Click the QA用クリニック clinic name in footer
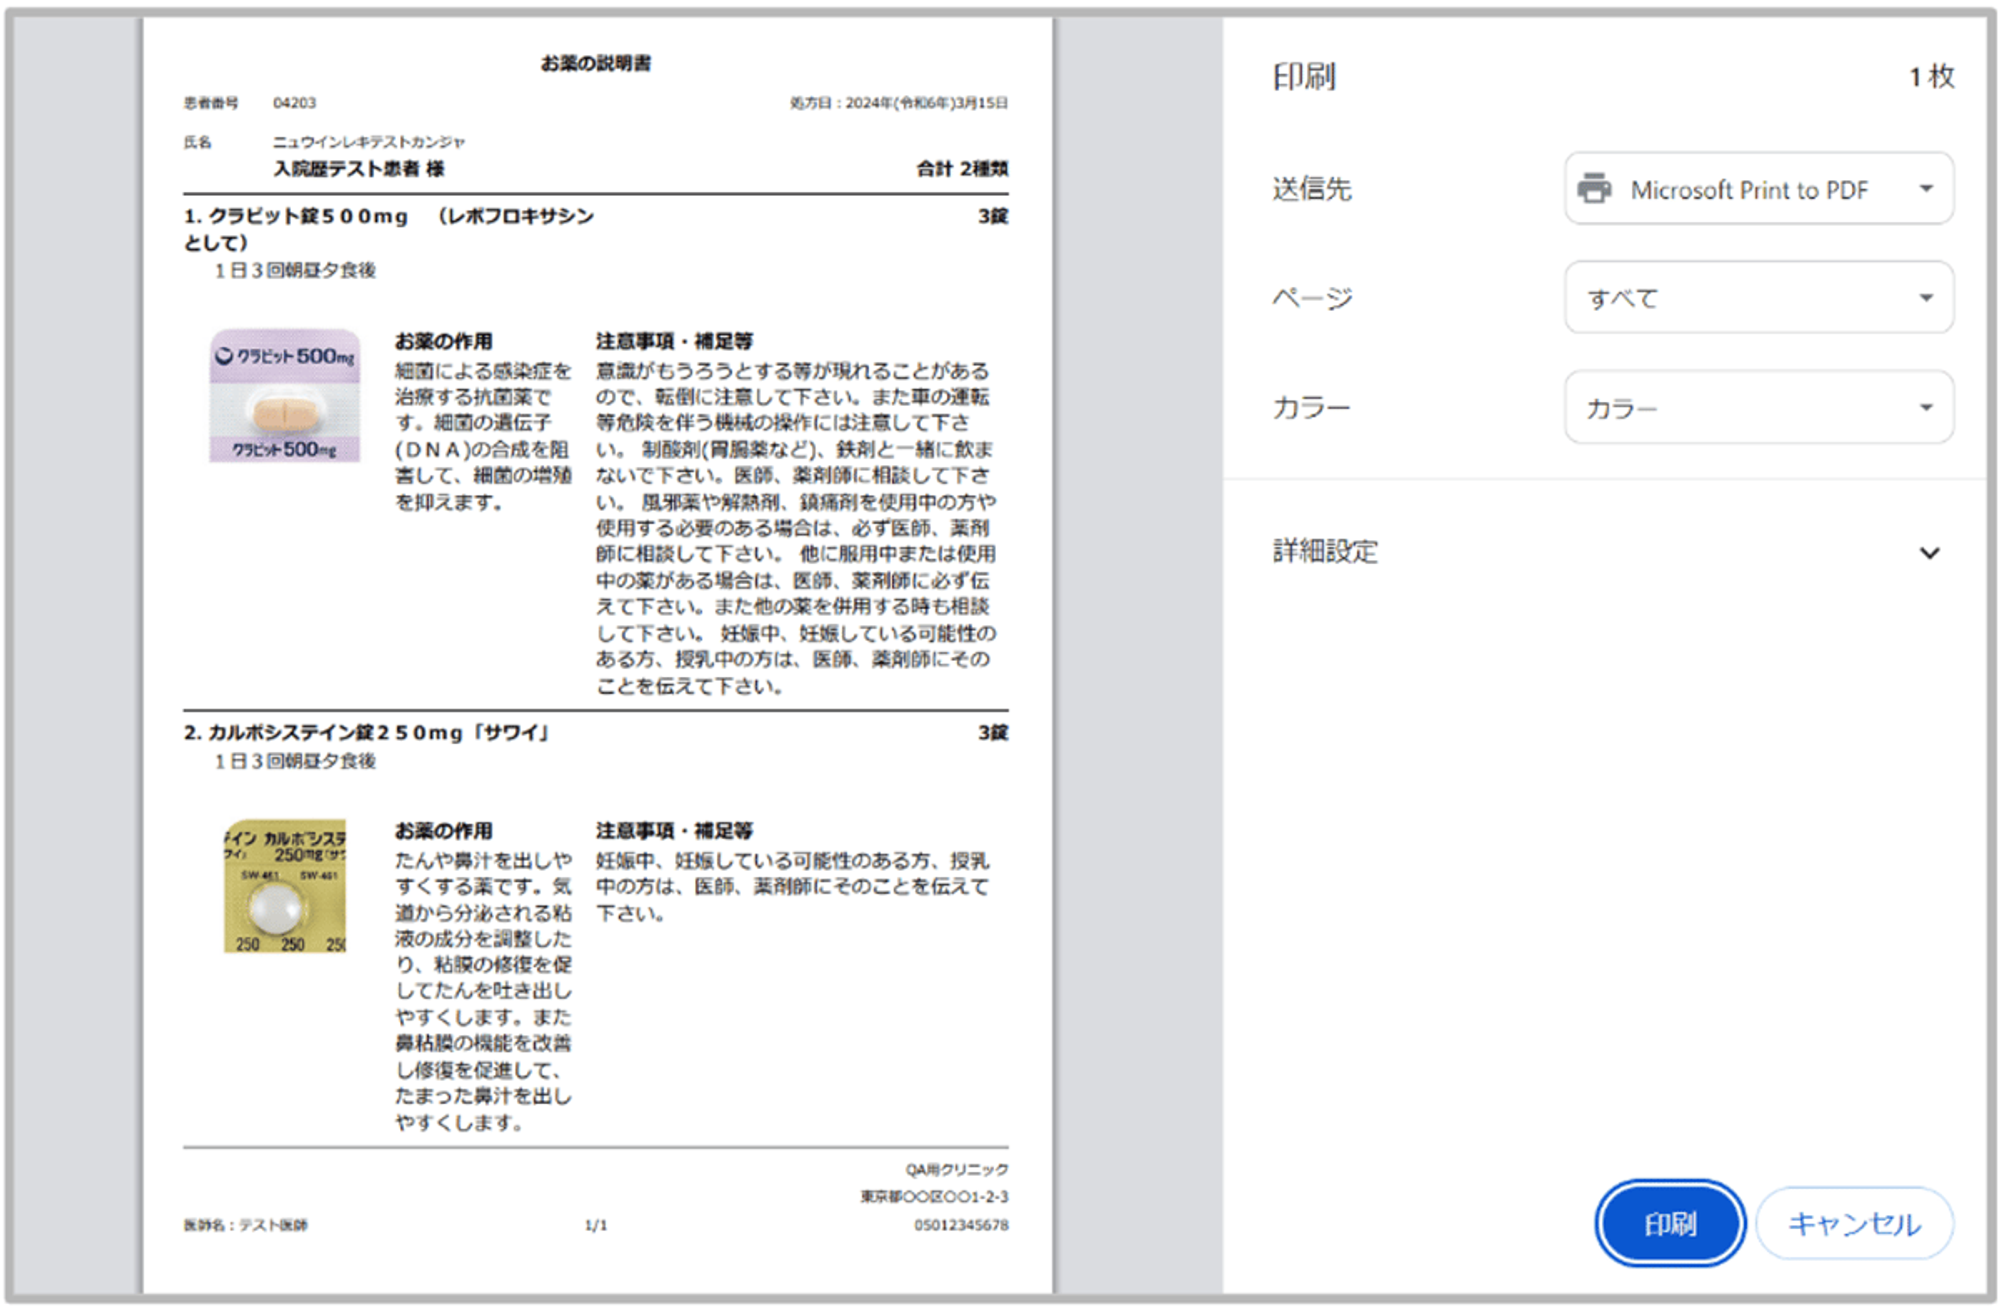 (957, 1169)
